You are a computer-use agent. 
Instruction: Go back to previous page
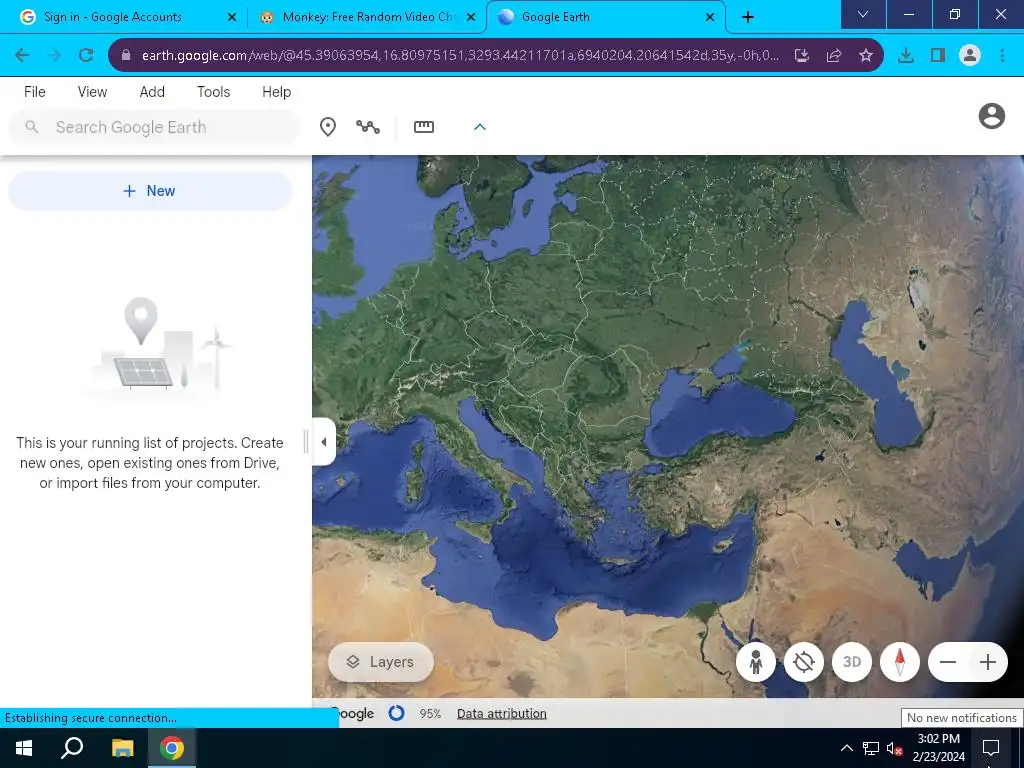22,56
